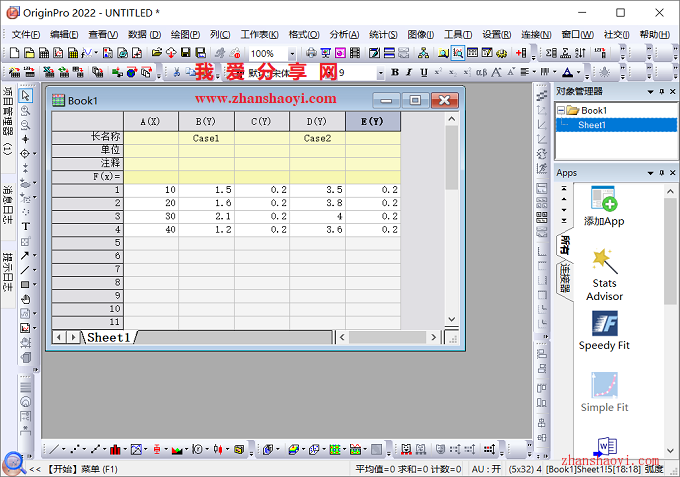680x477 pixels.
Task: Create a new workbook from the toolbar
Action: click(44, 53)
